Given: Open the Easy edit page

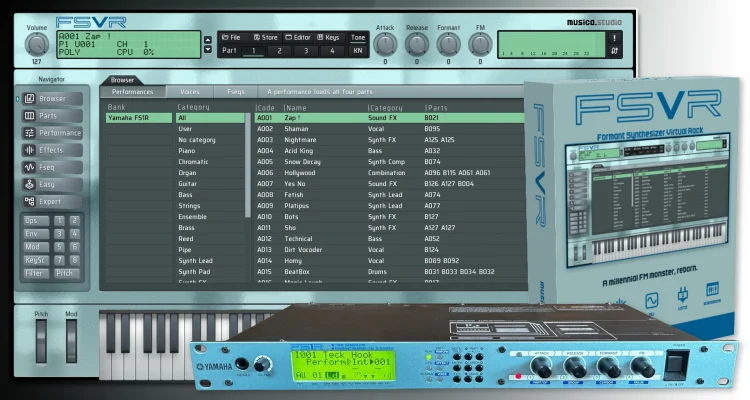Looking at the screenshot, I should coord(52,185).
